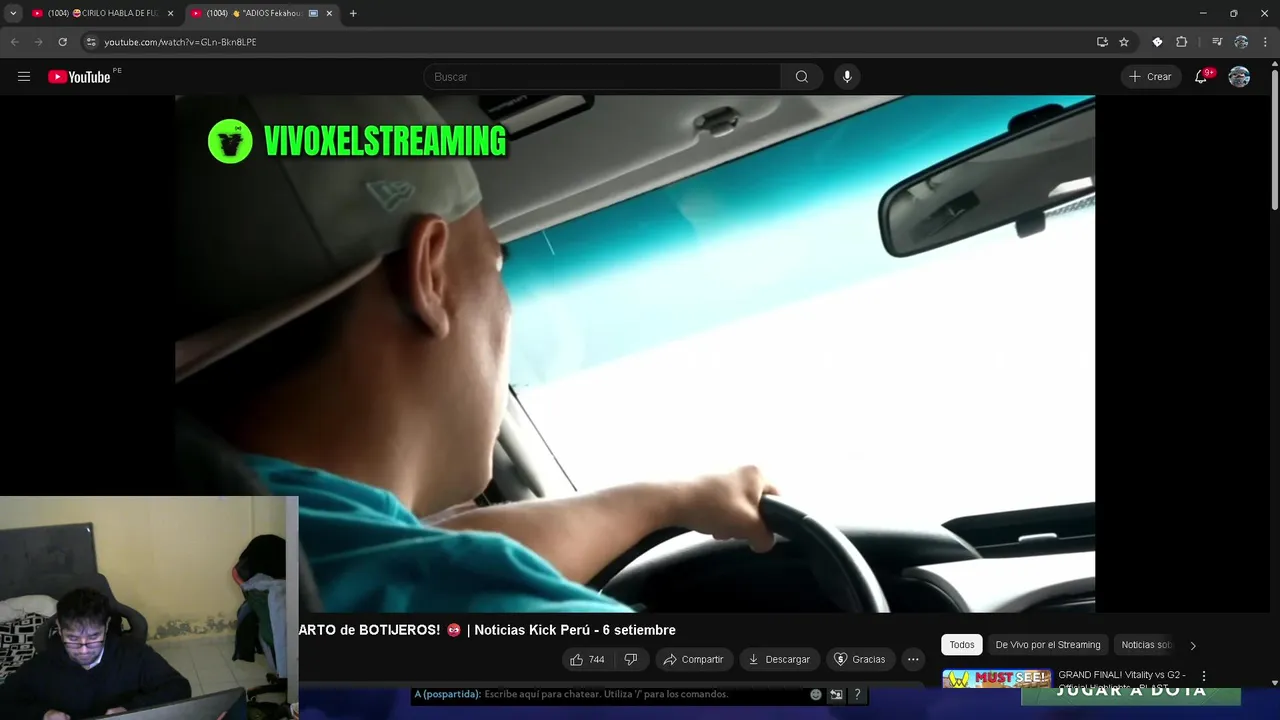Screen dimensions: 1280x720
Task: Open the Crear create menu
Action: [1150, 77]
